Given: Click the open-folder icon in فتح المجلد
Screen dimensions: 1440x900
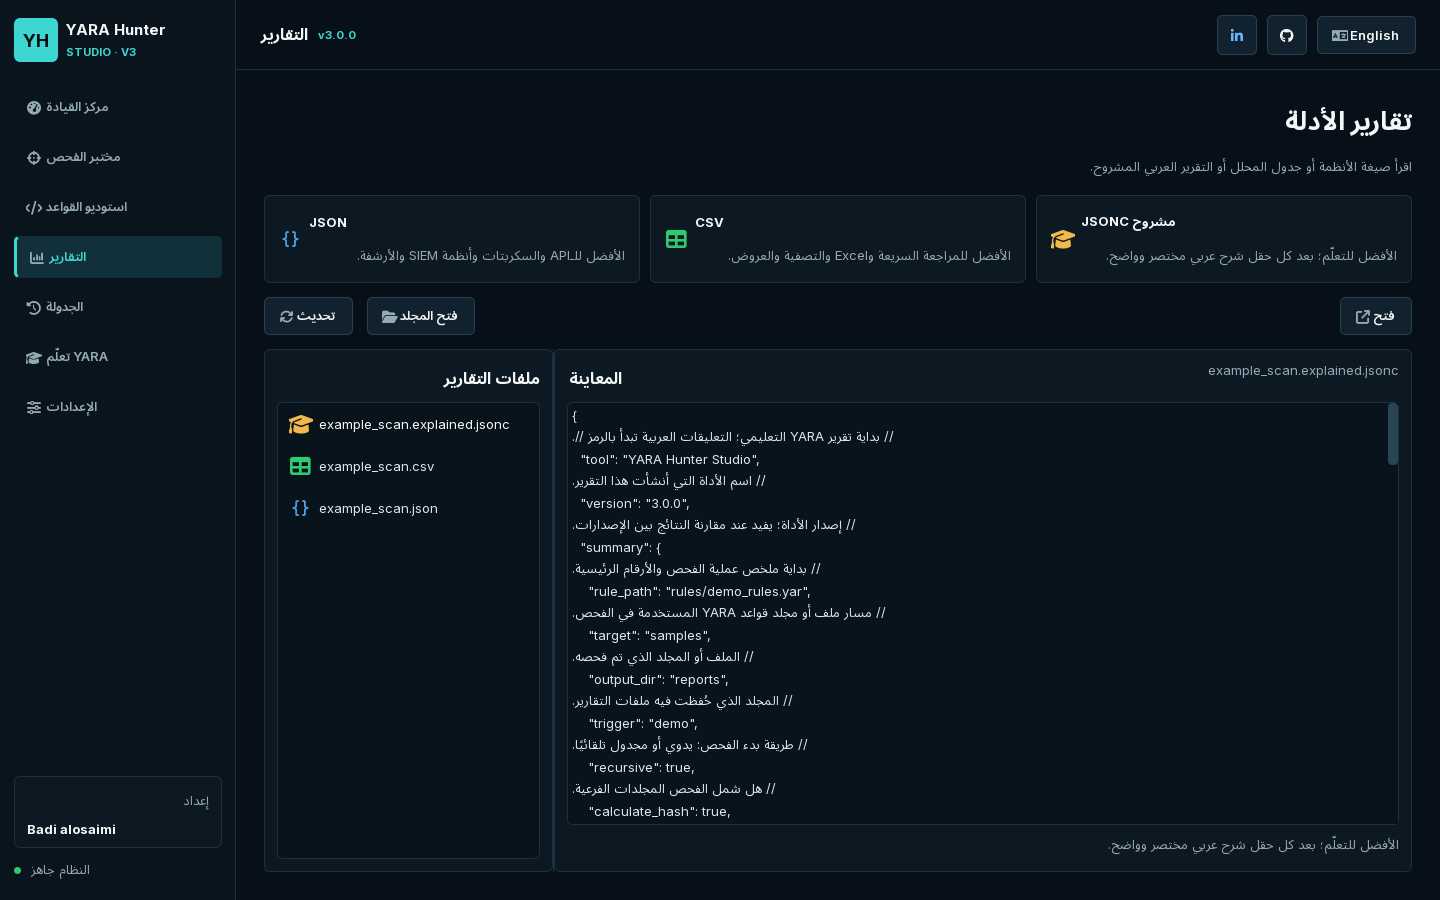Looking at the screenshot, I should 389,317.
